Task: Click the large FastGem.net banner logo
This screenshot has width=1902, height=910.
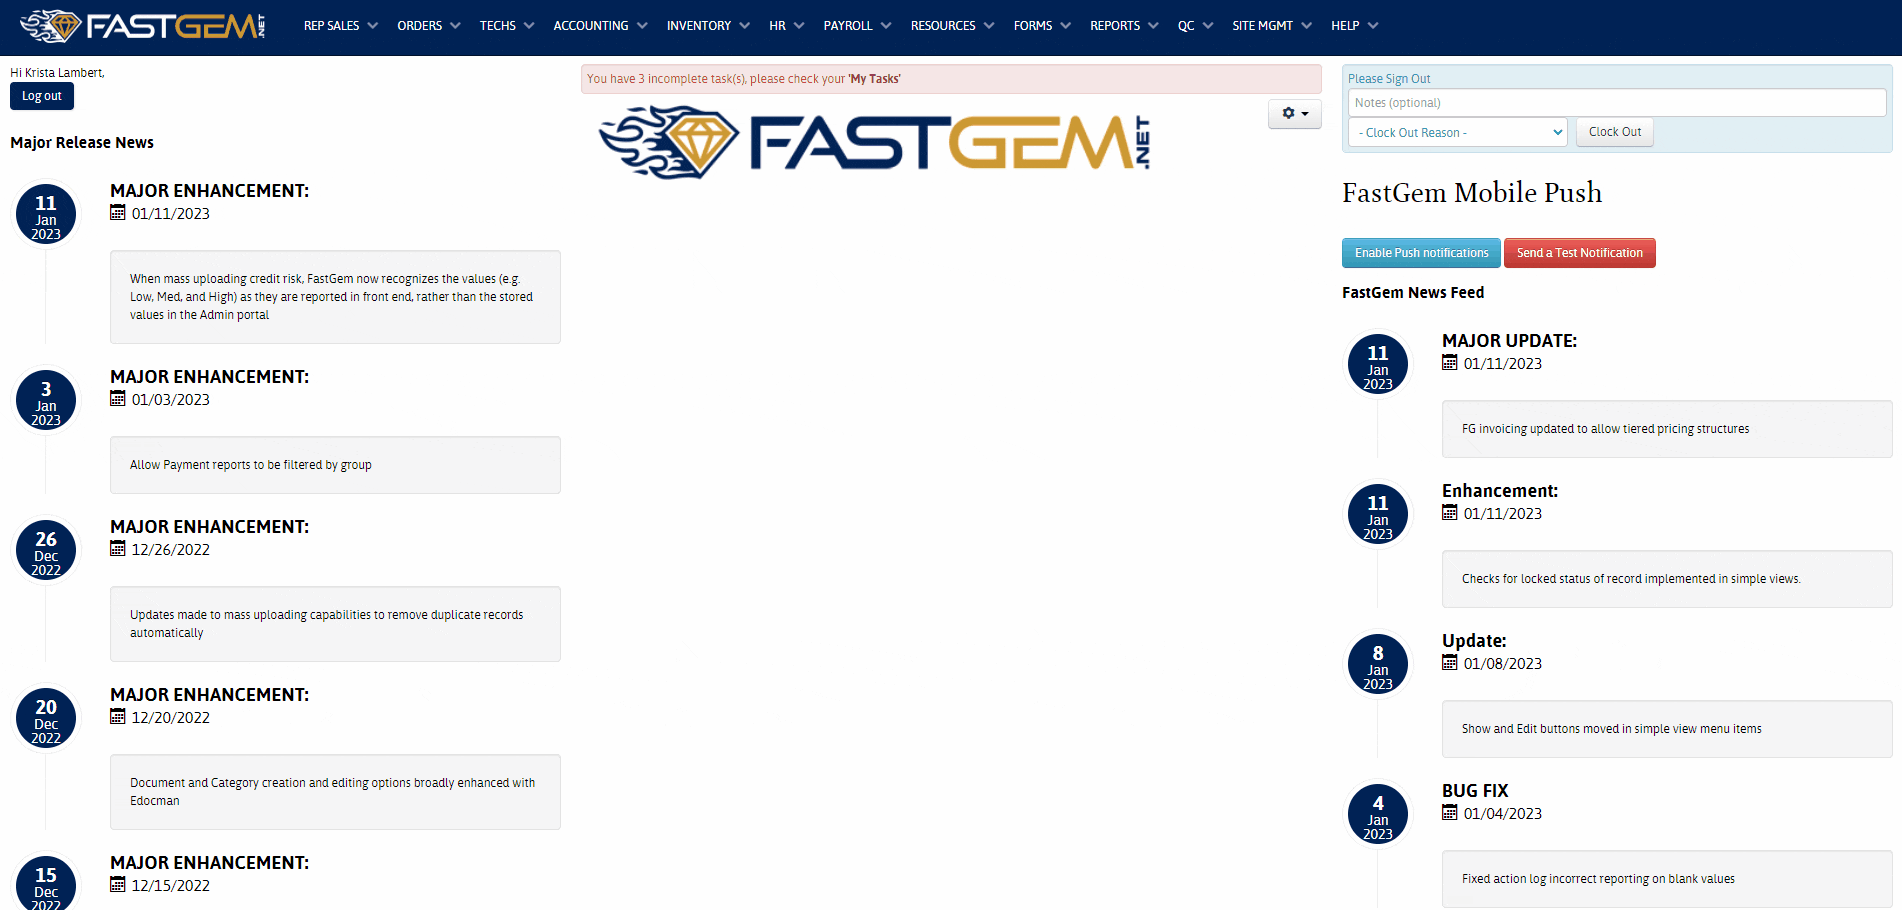Action: pyautogui.click(x=875, y=143)
